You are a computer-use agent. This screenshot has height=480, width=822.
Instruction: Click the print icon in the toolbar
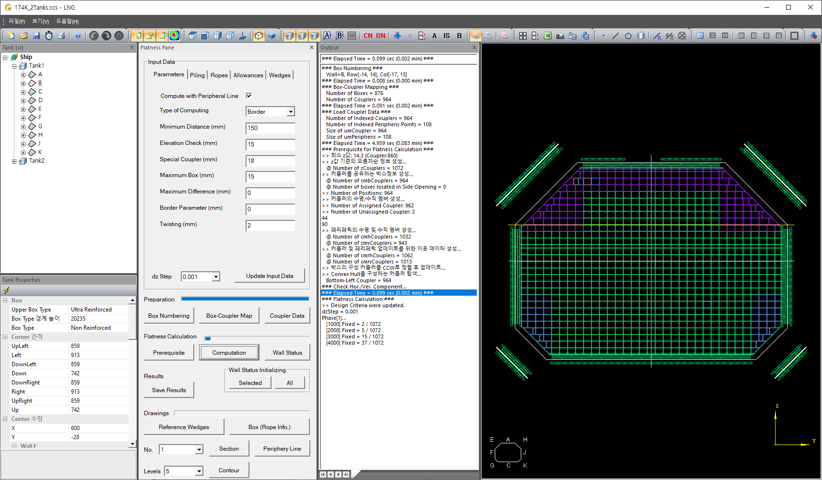click(61, 36)
